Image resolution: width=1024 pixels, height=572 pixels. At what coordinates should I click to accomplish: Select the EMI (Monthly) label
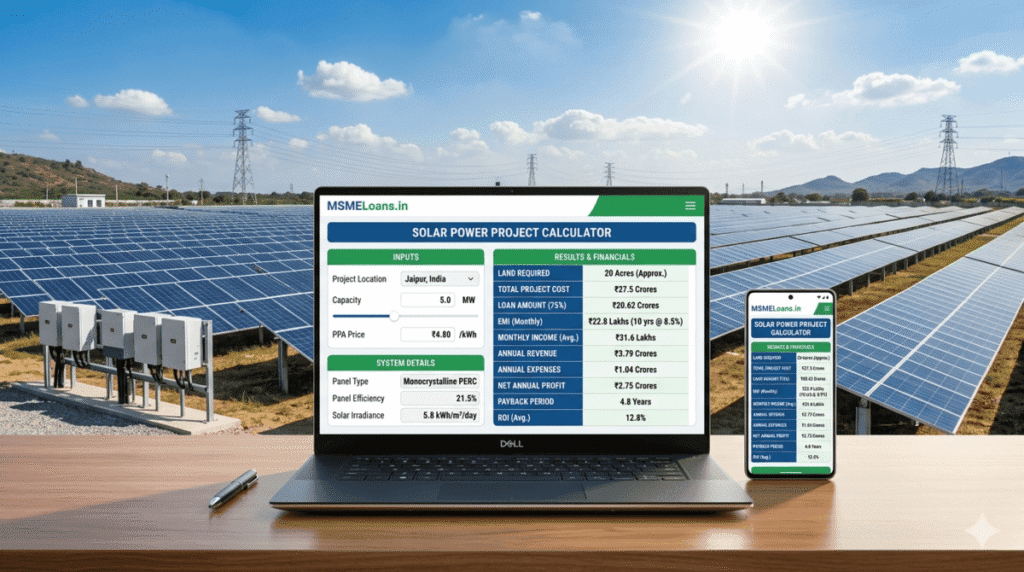[x=520, y=321]
